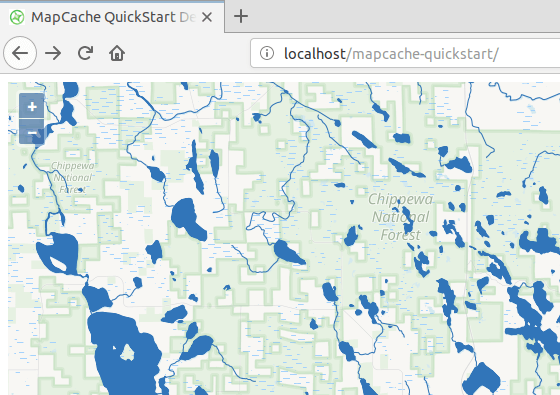The height and width of the screenshot is (395, 560).
Task: Click the blue lake at bottom right of map
Action: pyautogui.click(x=481, y=379)
